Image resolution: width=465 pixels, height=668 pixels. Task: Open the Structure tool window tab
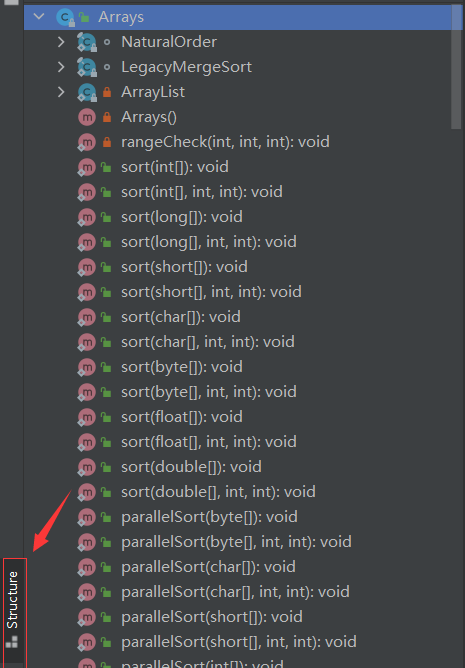click(14, 610)
